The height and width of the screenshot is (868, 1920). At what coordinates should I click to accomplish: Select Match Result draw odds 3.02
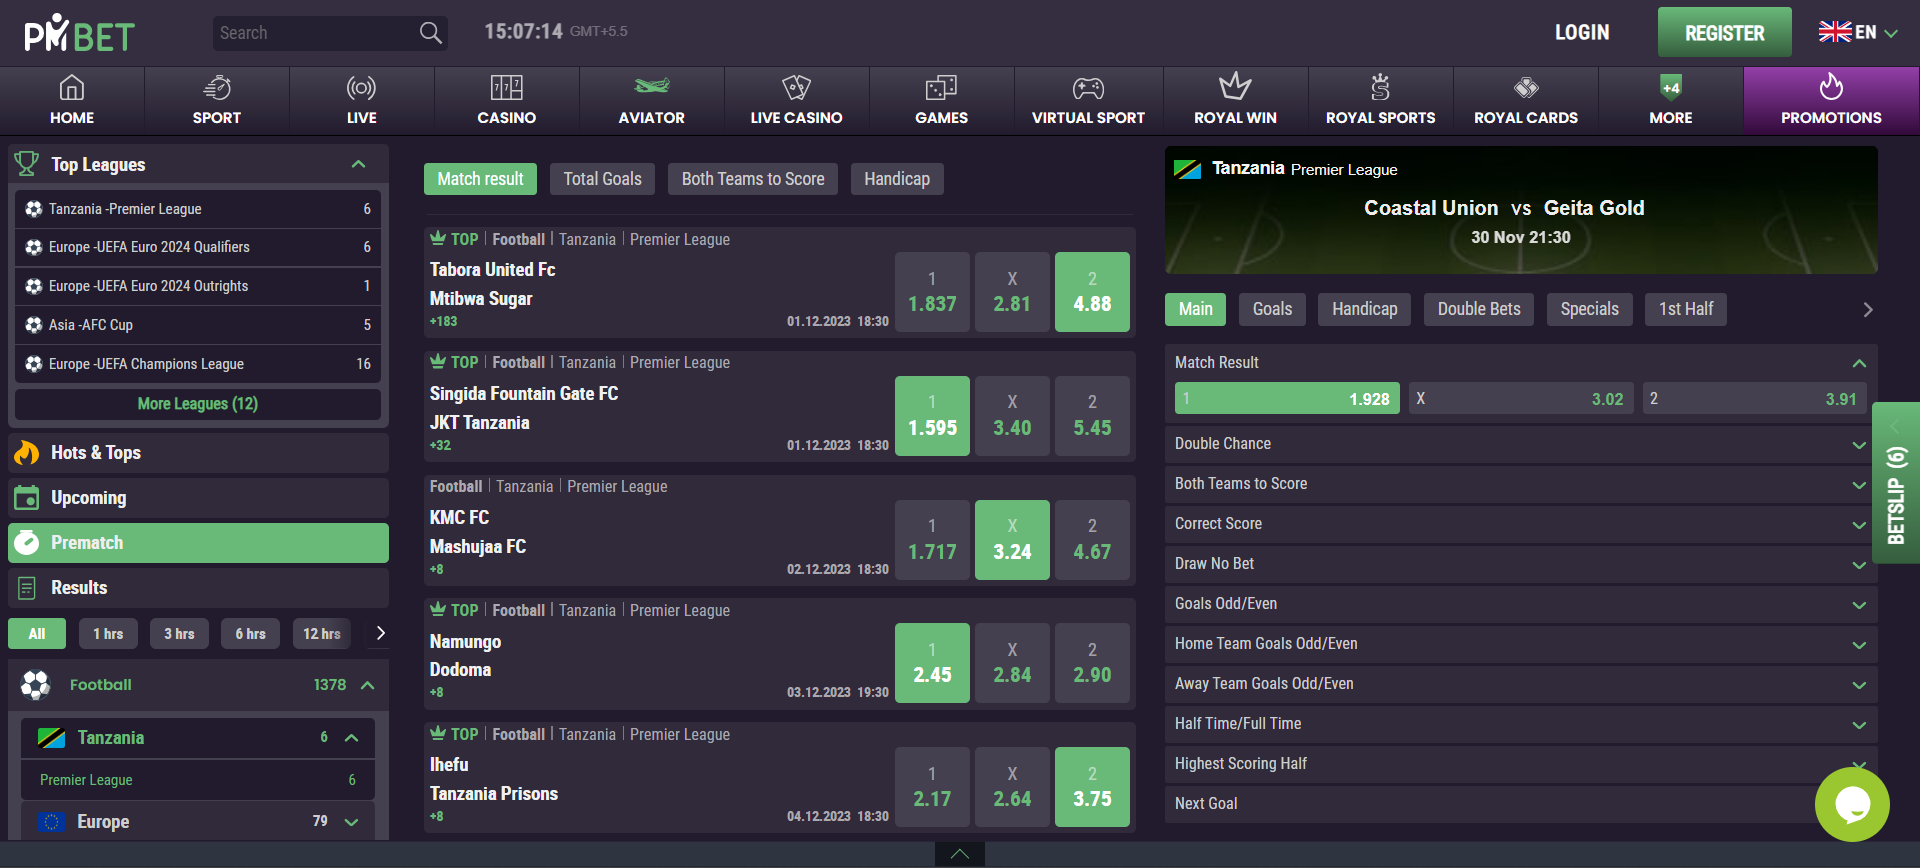click(x=1521, y=398)
